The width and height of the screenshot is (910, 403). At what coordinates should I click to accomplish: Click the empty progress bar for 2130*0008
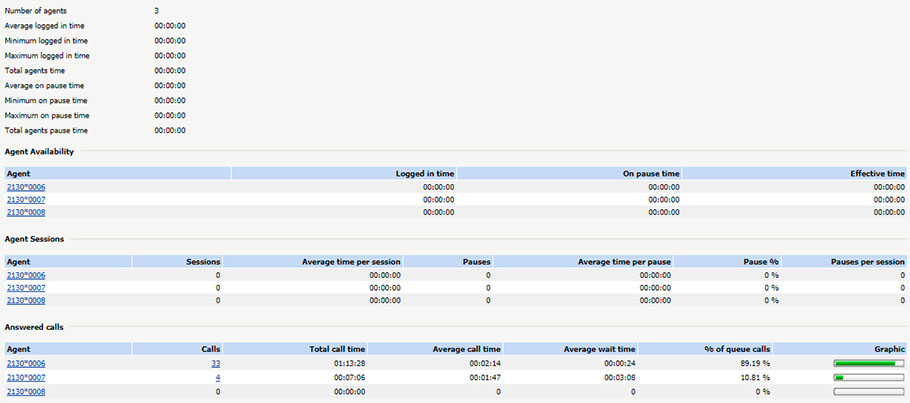(868, 392)
